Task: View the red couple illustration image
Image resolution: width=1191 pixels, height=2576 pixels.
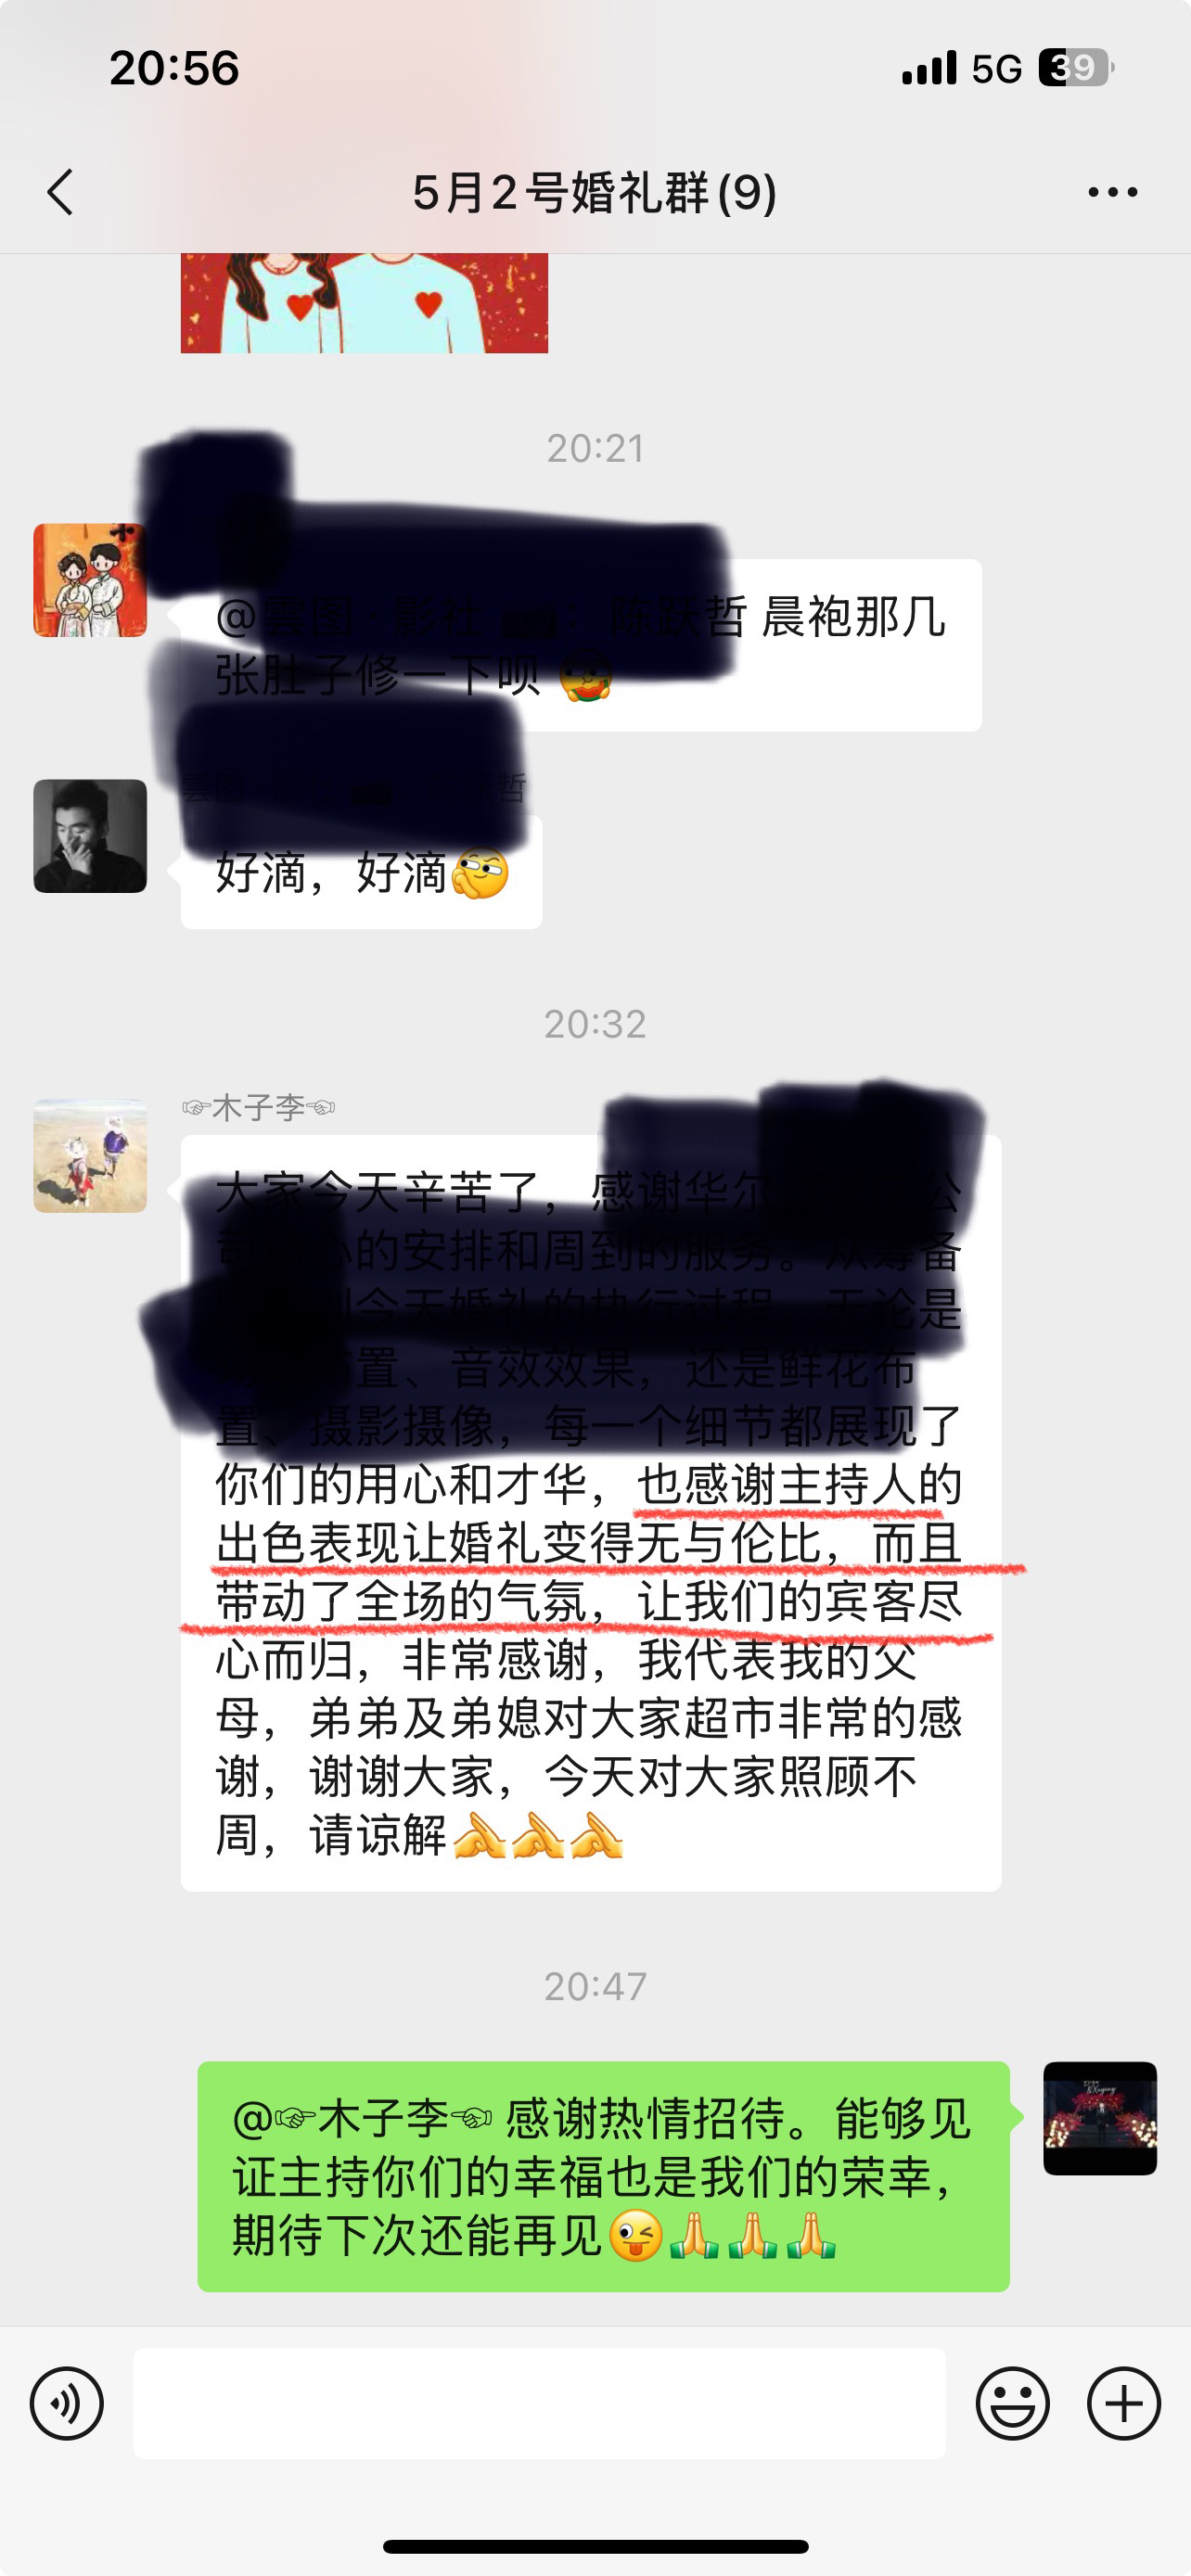Action: [364, 303]
